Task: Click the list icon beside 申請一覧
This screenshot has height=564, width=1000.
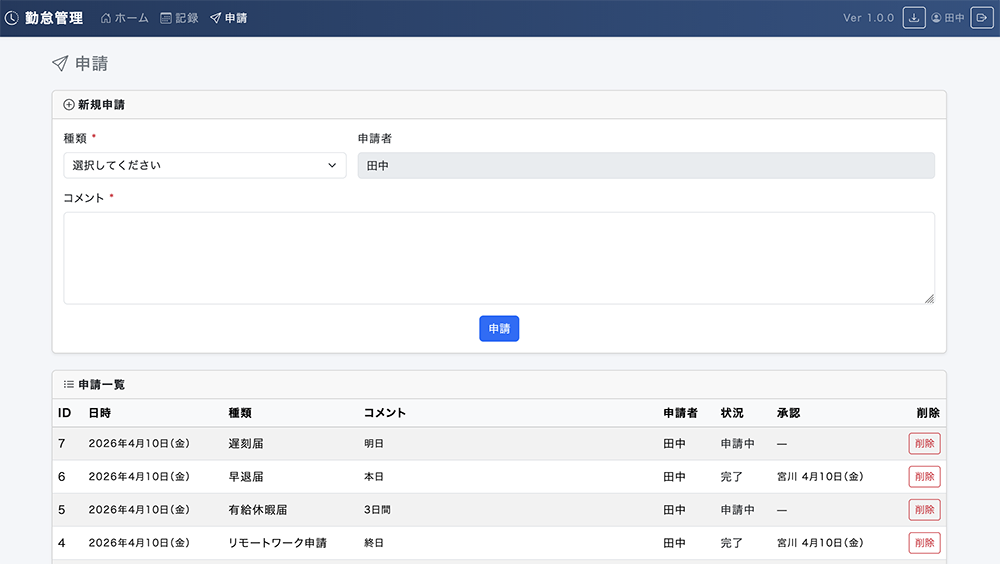Action: pos(69,384)
